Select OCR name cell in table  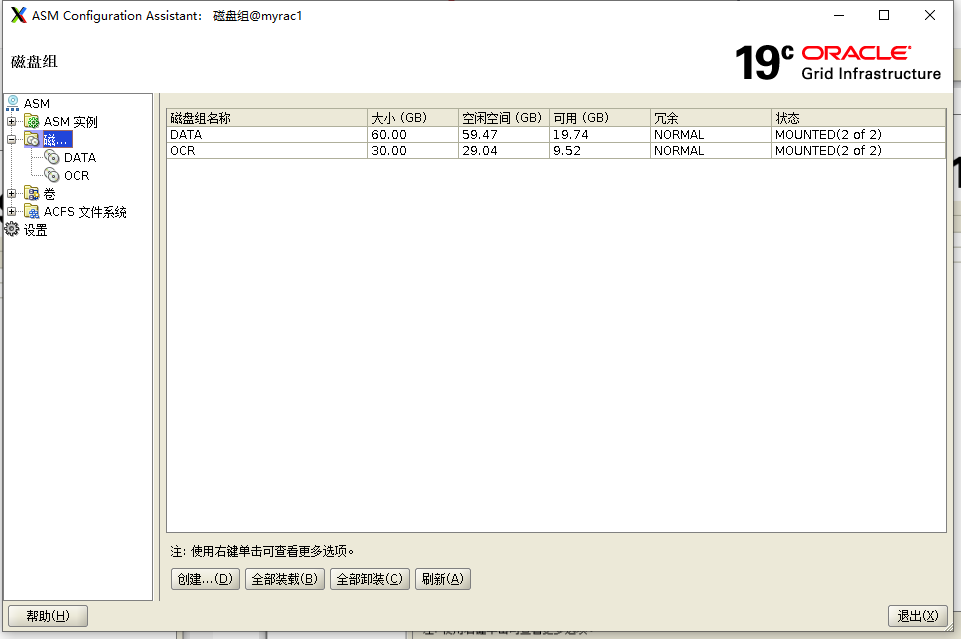pyautogui.click(x=267, y=150)
